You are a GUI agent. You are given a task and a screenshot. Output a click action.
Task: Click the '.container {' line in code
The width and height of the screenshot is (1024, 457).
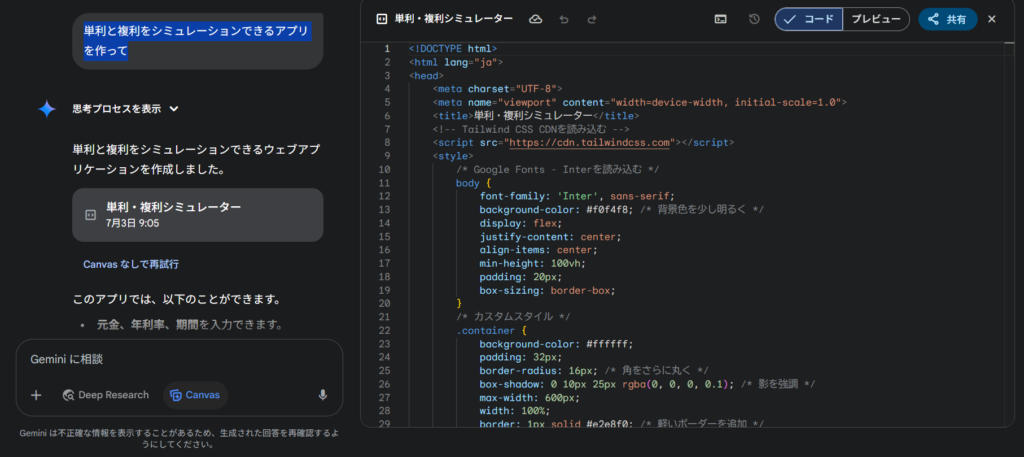pos(491,330)
